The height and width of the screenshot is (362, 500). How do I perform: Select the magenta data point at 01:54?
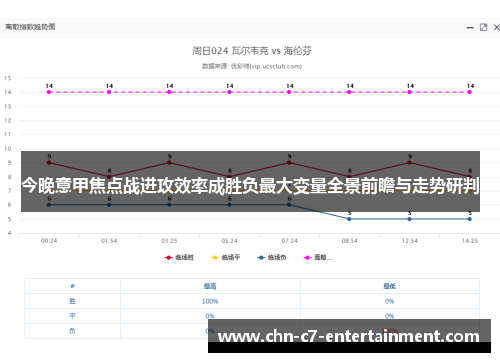pos(109,92)
